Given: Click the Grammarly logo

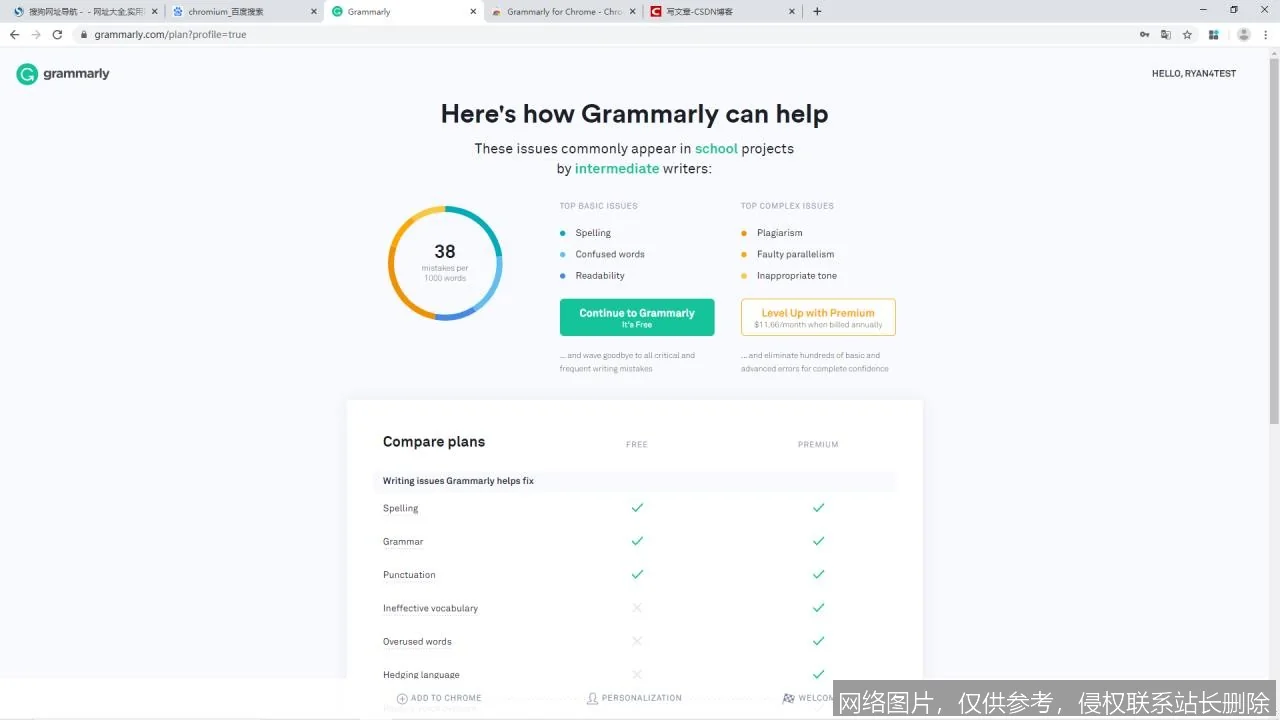Looking at the screenshot, I should (62, 73).
